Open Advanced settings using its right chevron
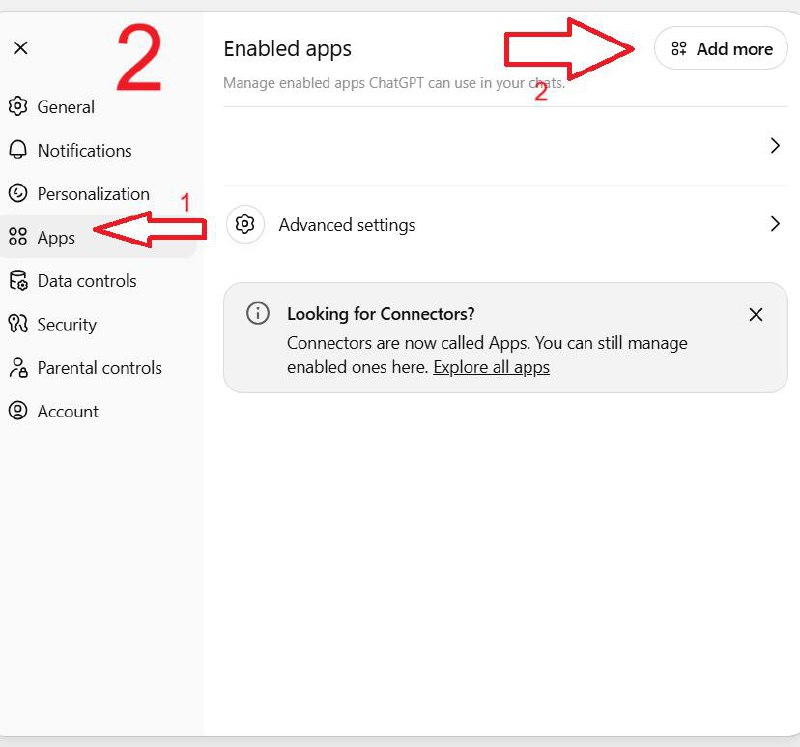The image size is (800, 747). tap(775, 224)
